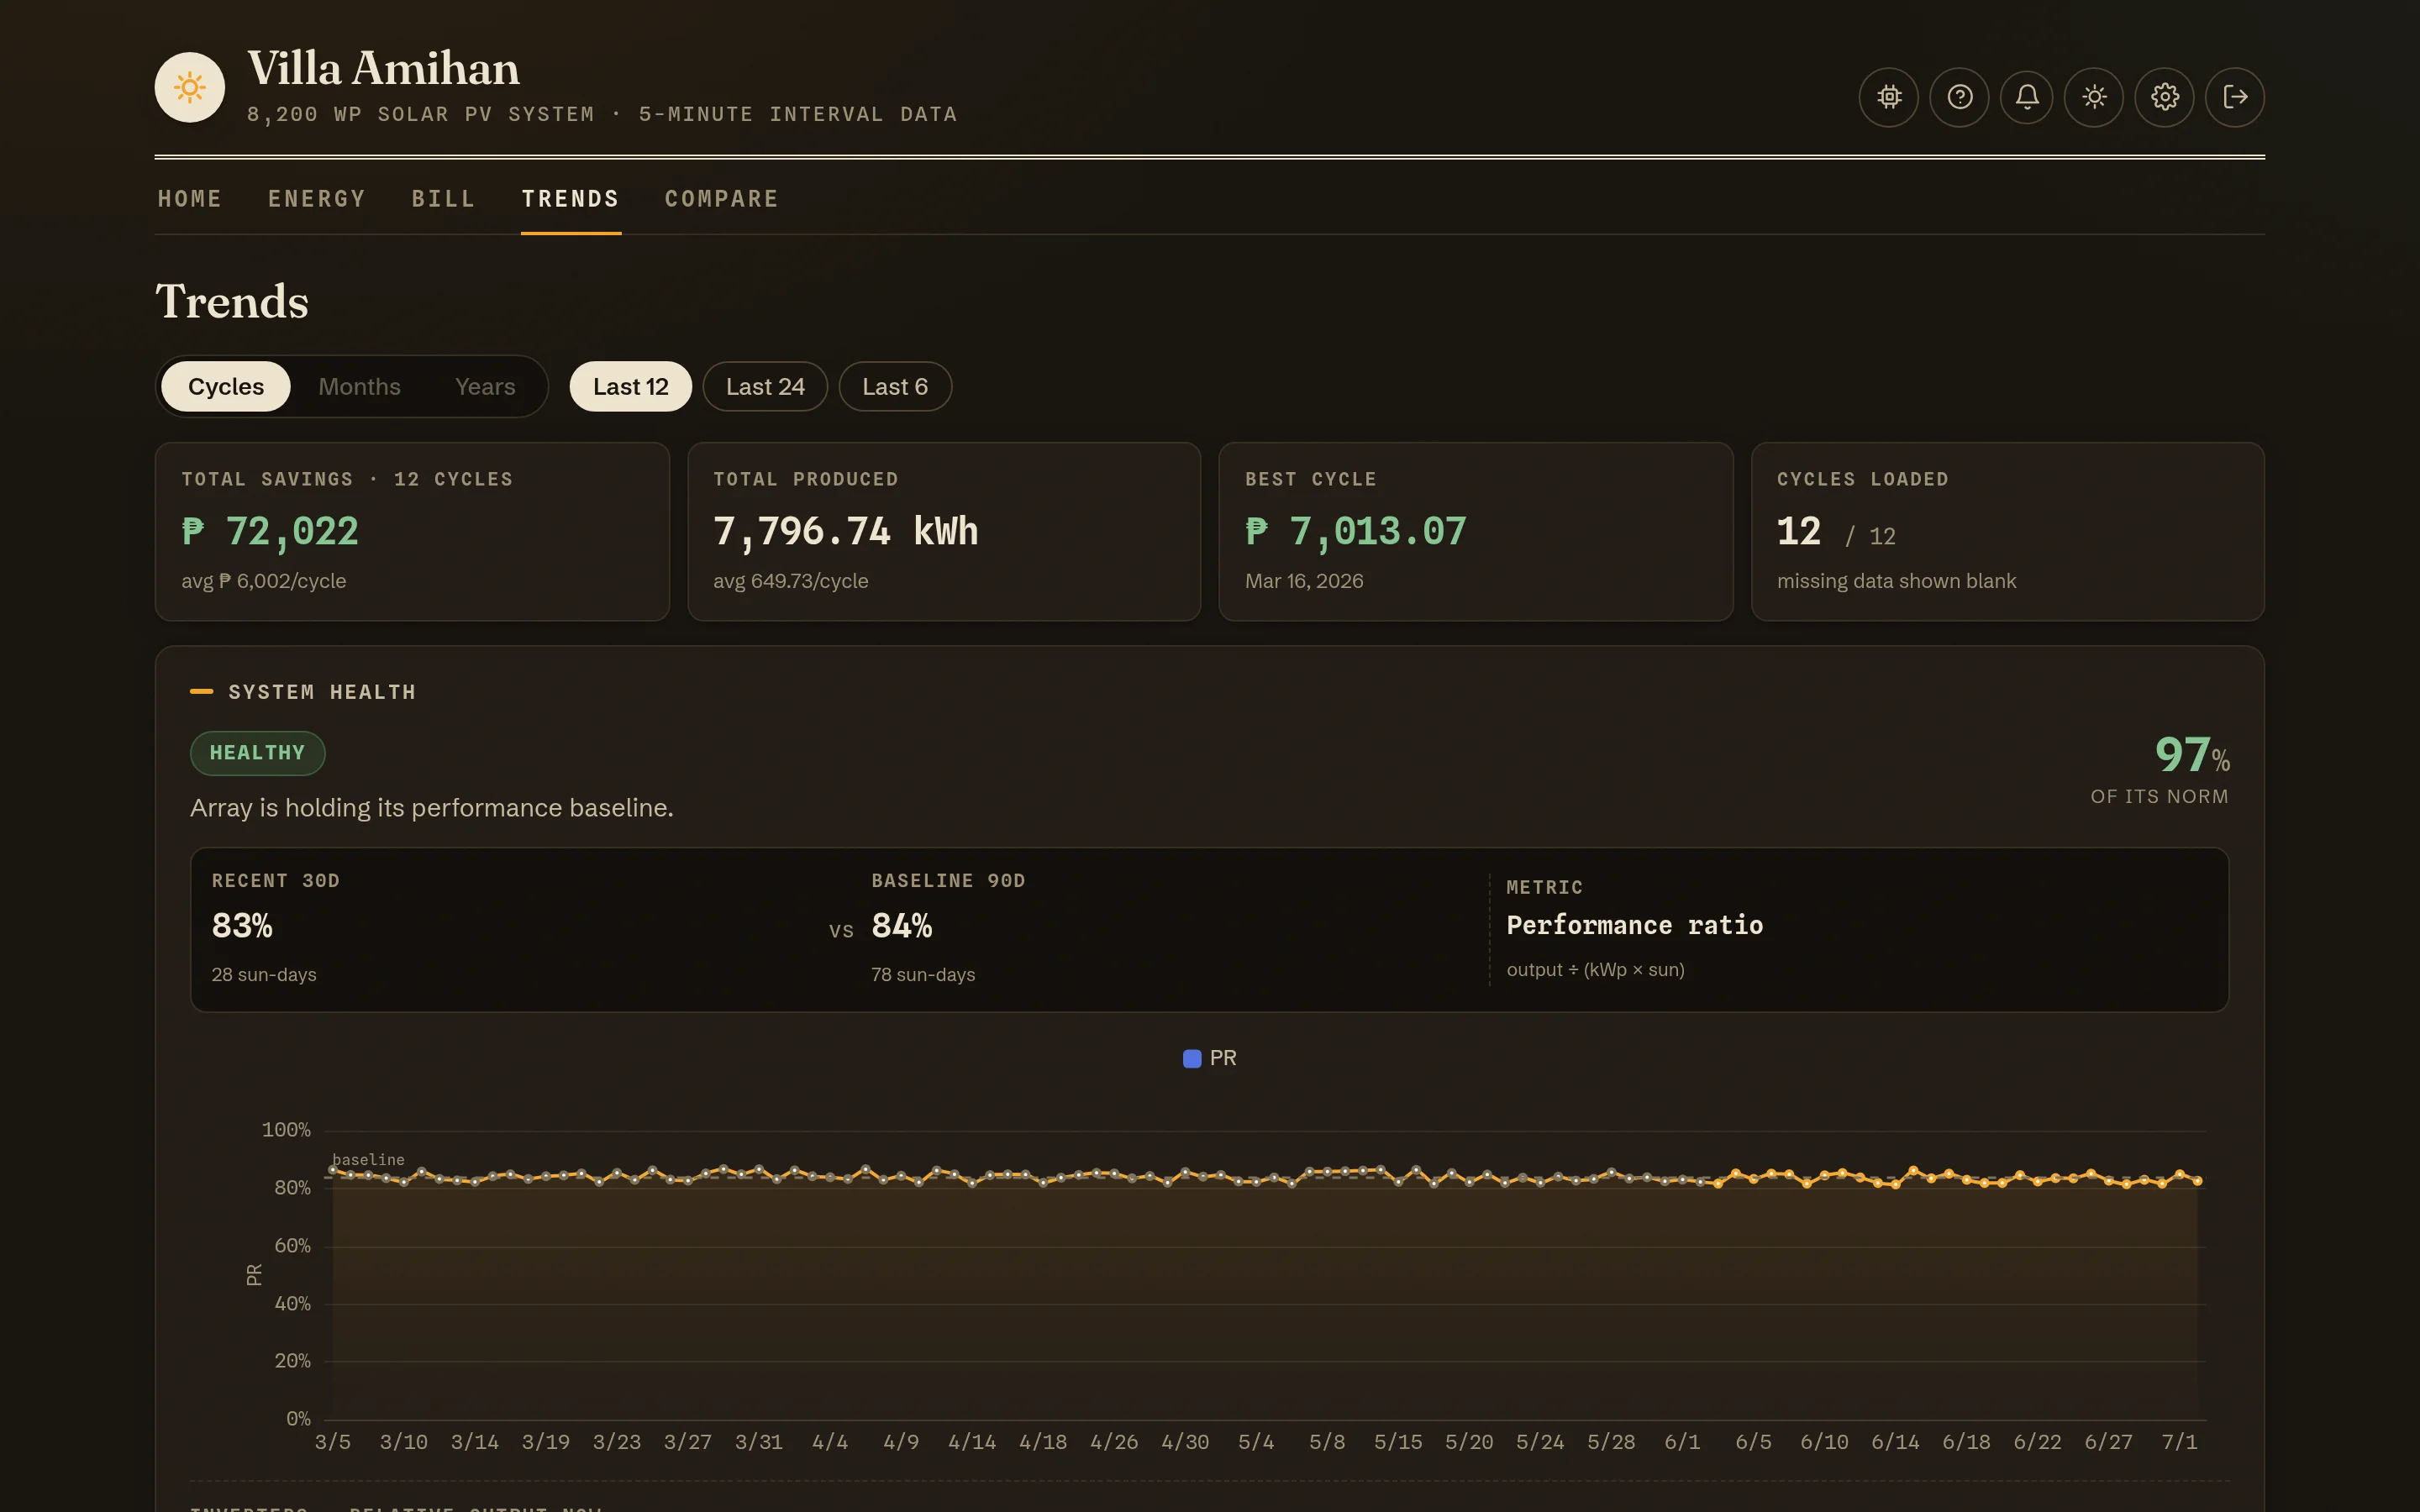Click the 97% of its norm figure
2420x1512 pixels.
(x=2191, y=755)
